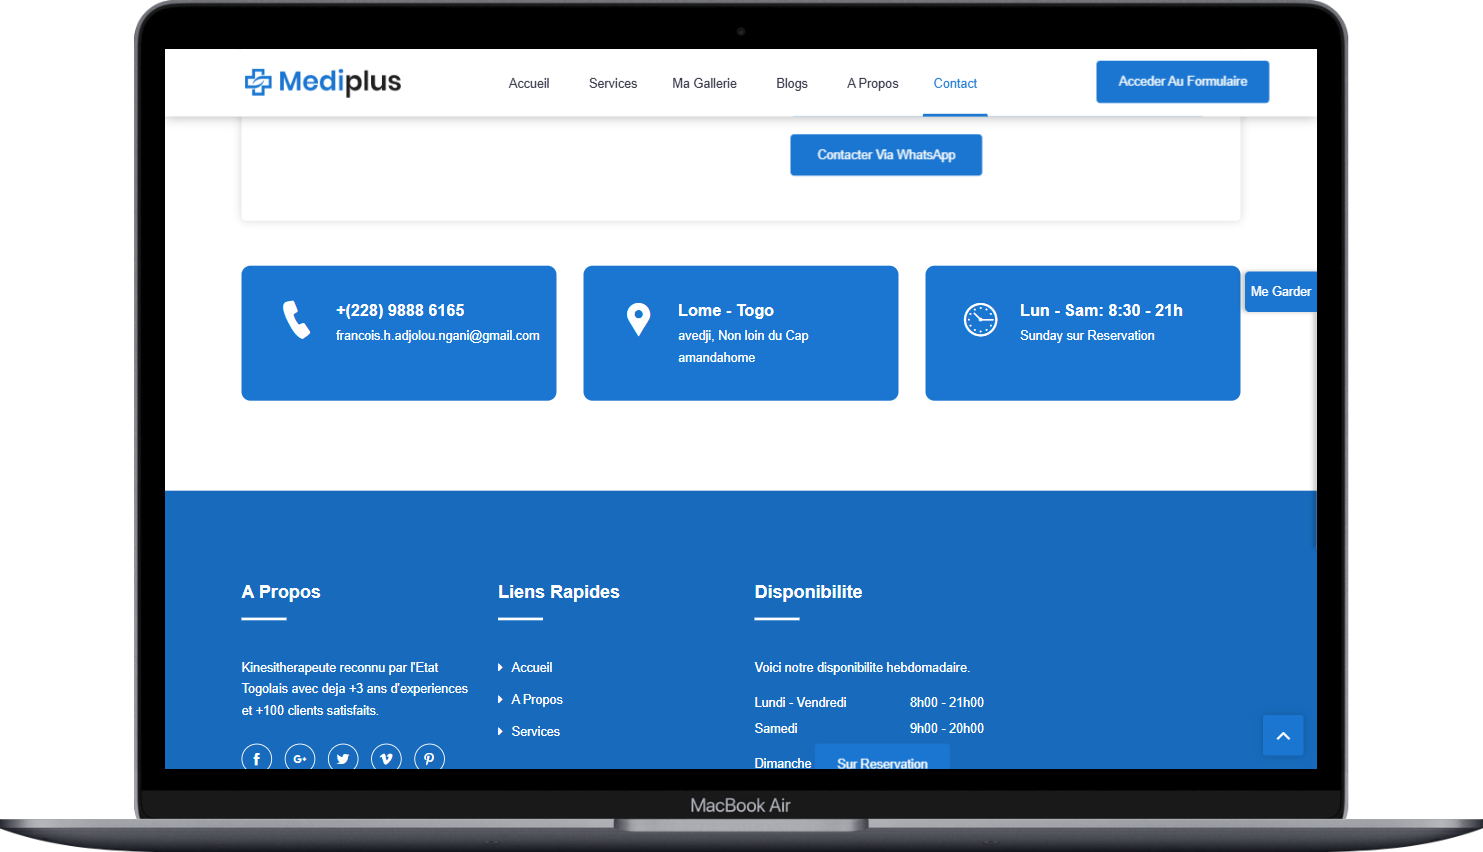Click Contacter Via WhatsApp button
Image resolution: width=1483 pixels, height=852 pixels.
click(x=886, y=155)
